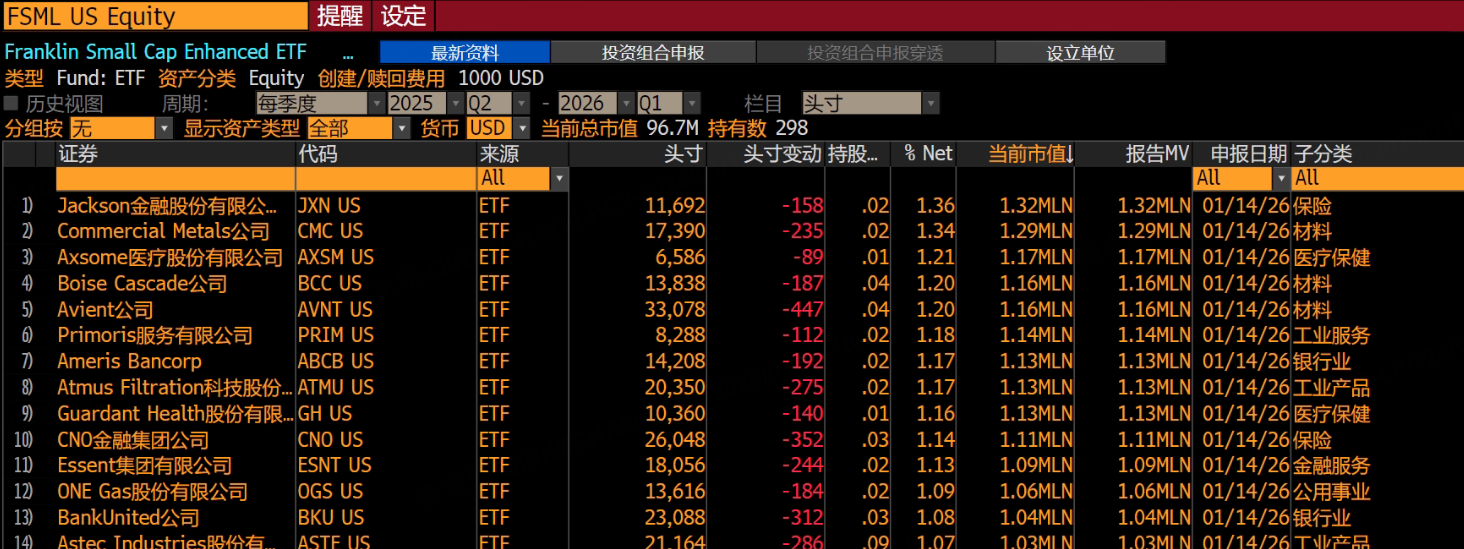Click the 代码 filter input box
This screenshot has height=549, width=1464.
[x=386, y=178]
